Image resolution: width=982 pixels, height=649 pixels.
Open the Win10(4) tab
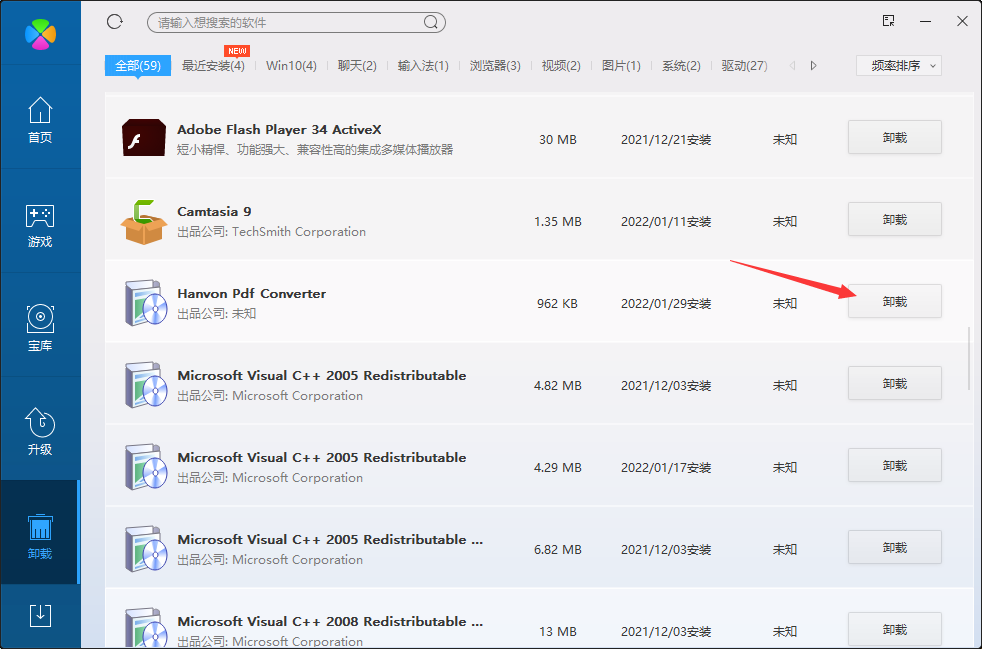pos(291,66)
